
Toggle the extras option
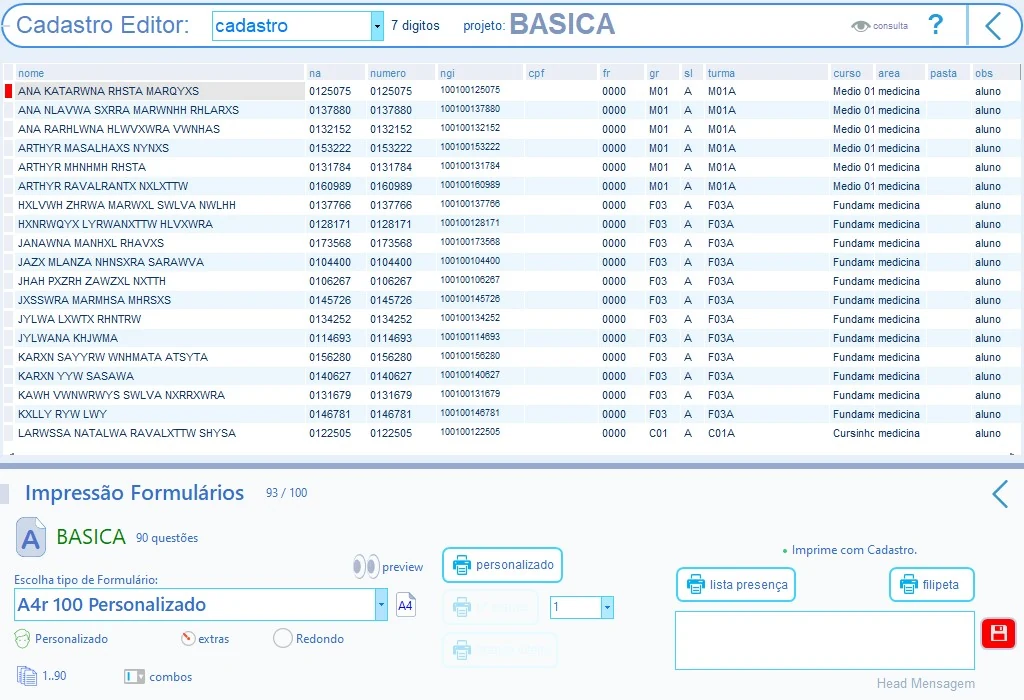pyautogui.click(x=188, y=638)
